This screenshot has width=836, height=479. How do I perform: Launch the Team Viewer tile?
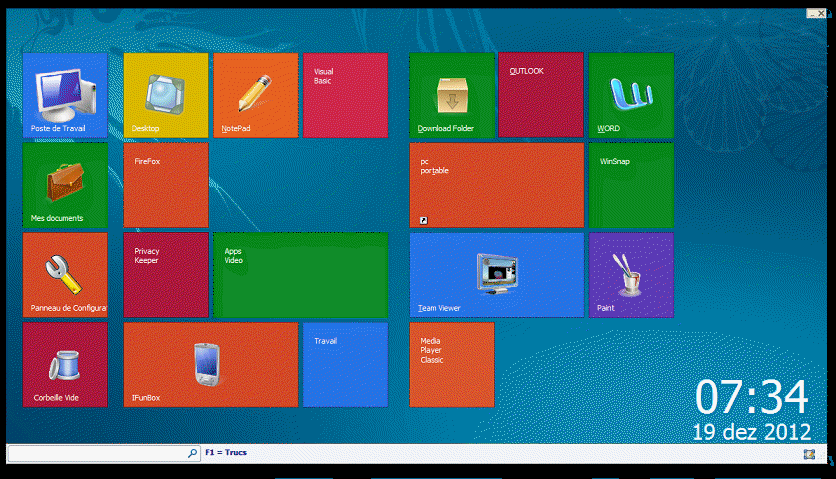click(x=497, y=275)
